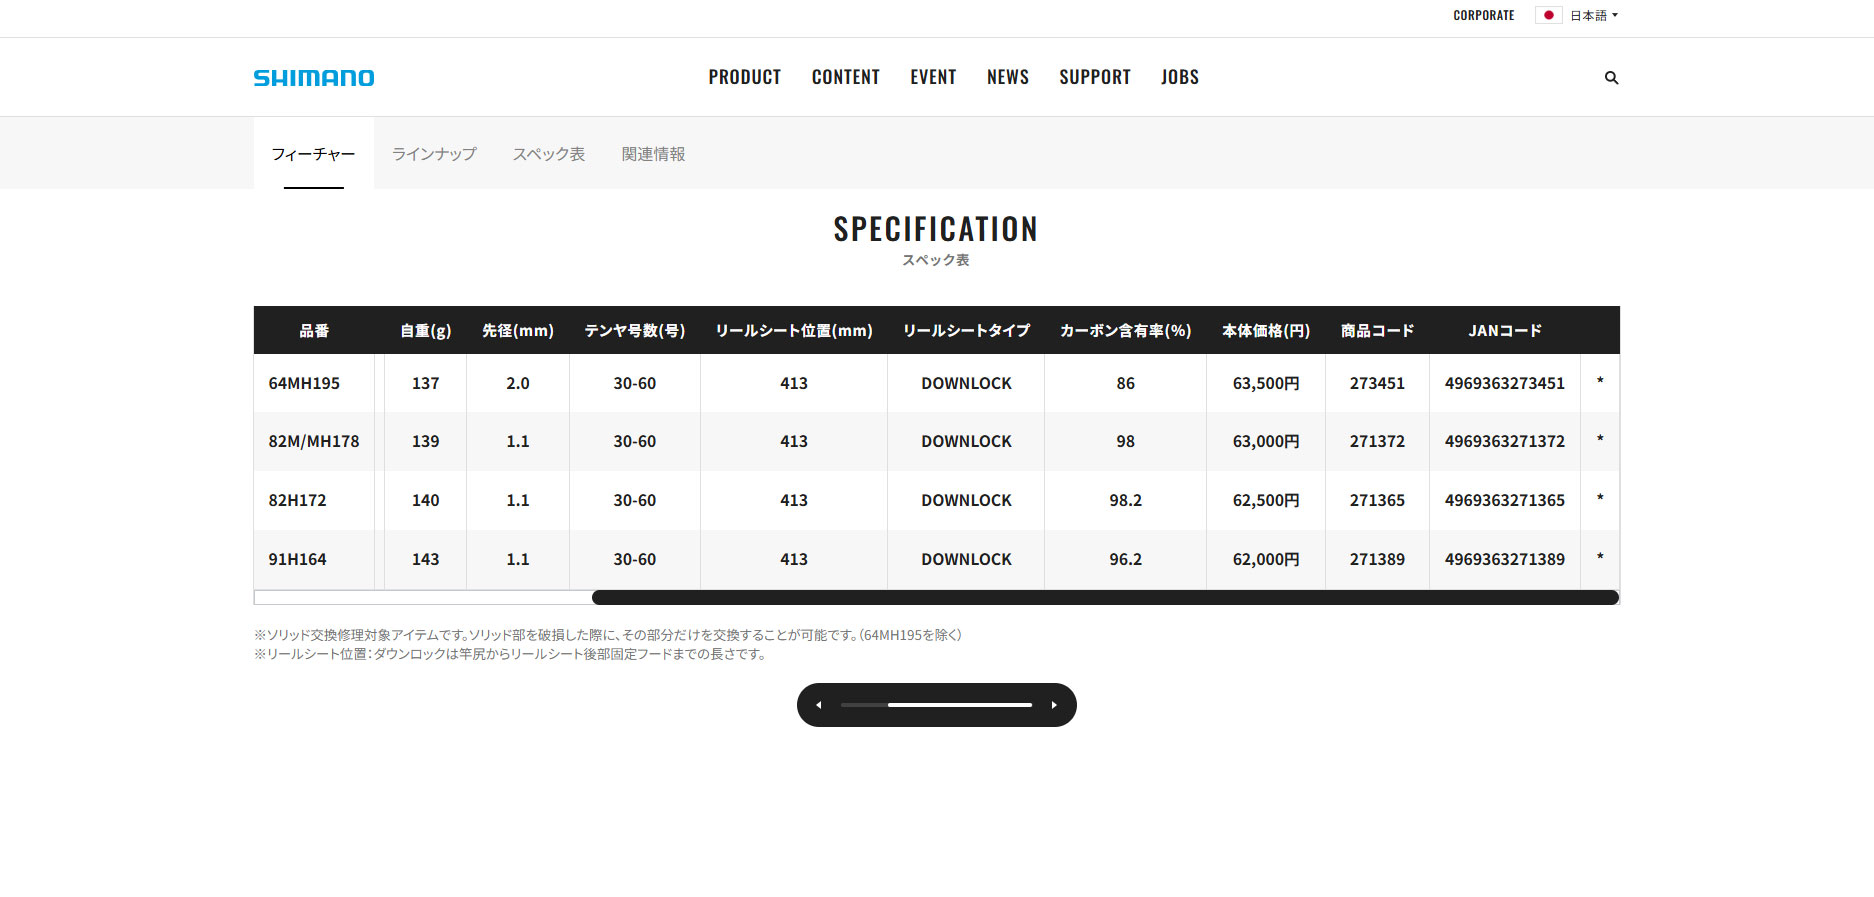Viewport: 1874px width, 897px height.
Task: Click the table's horizontal scrollbar thumb
Action: 1105,598
